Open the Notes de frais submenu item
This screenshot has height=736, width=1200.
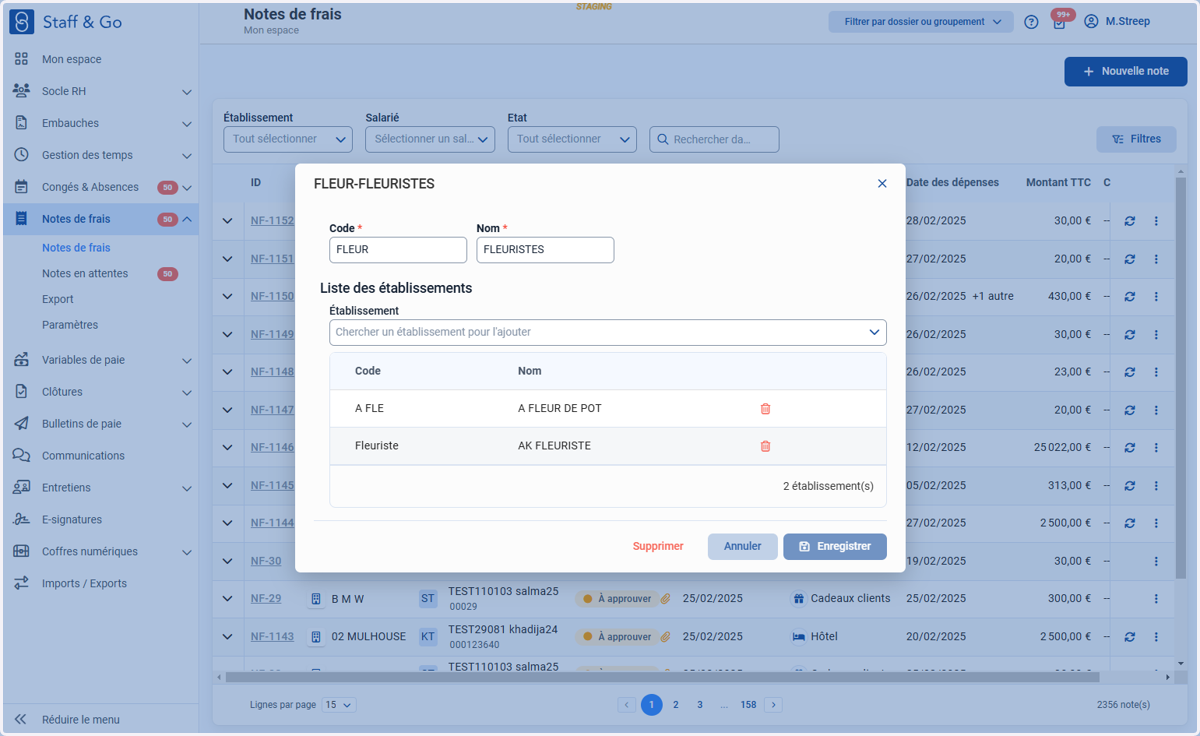(76, 248)
